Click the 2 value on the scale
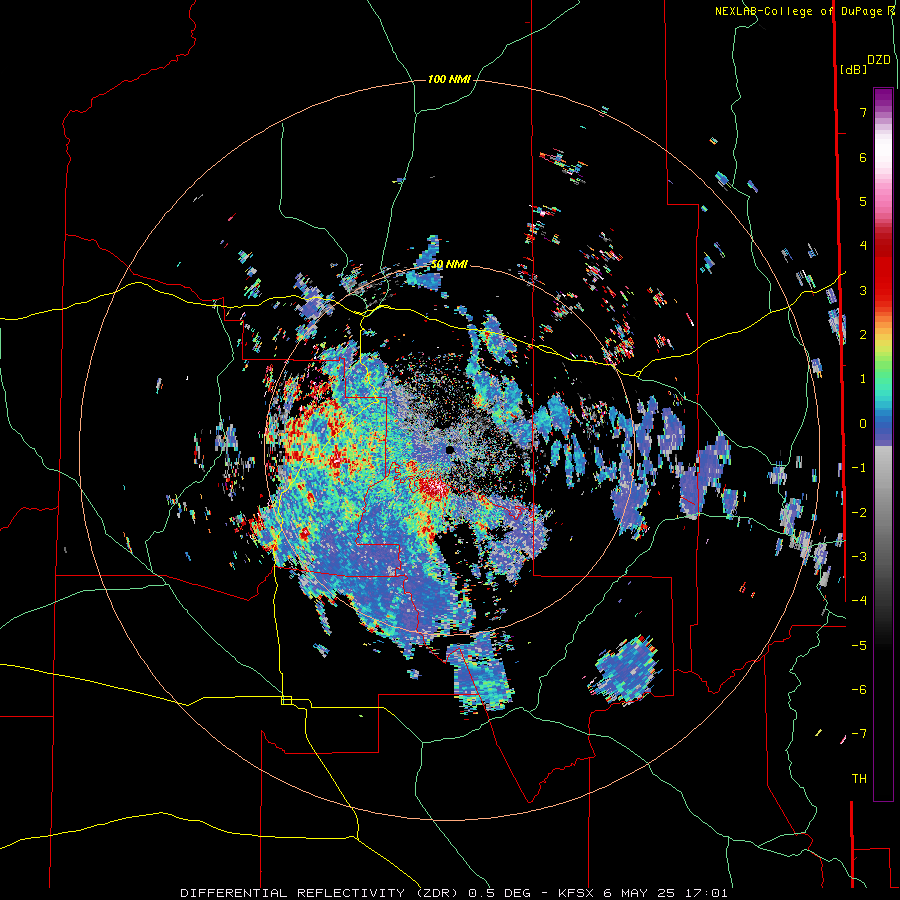Viewport: 900px width, 900px height. point(863,335)
